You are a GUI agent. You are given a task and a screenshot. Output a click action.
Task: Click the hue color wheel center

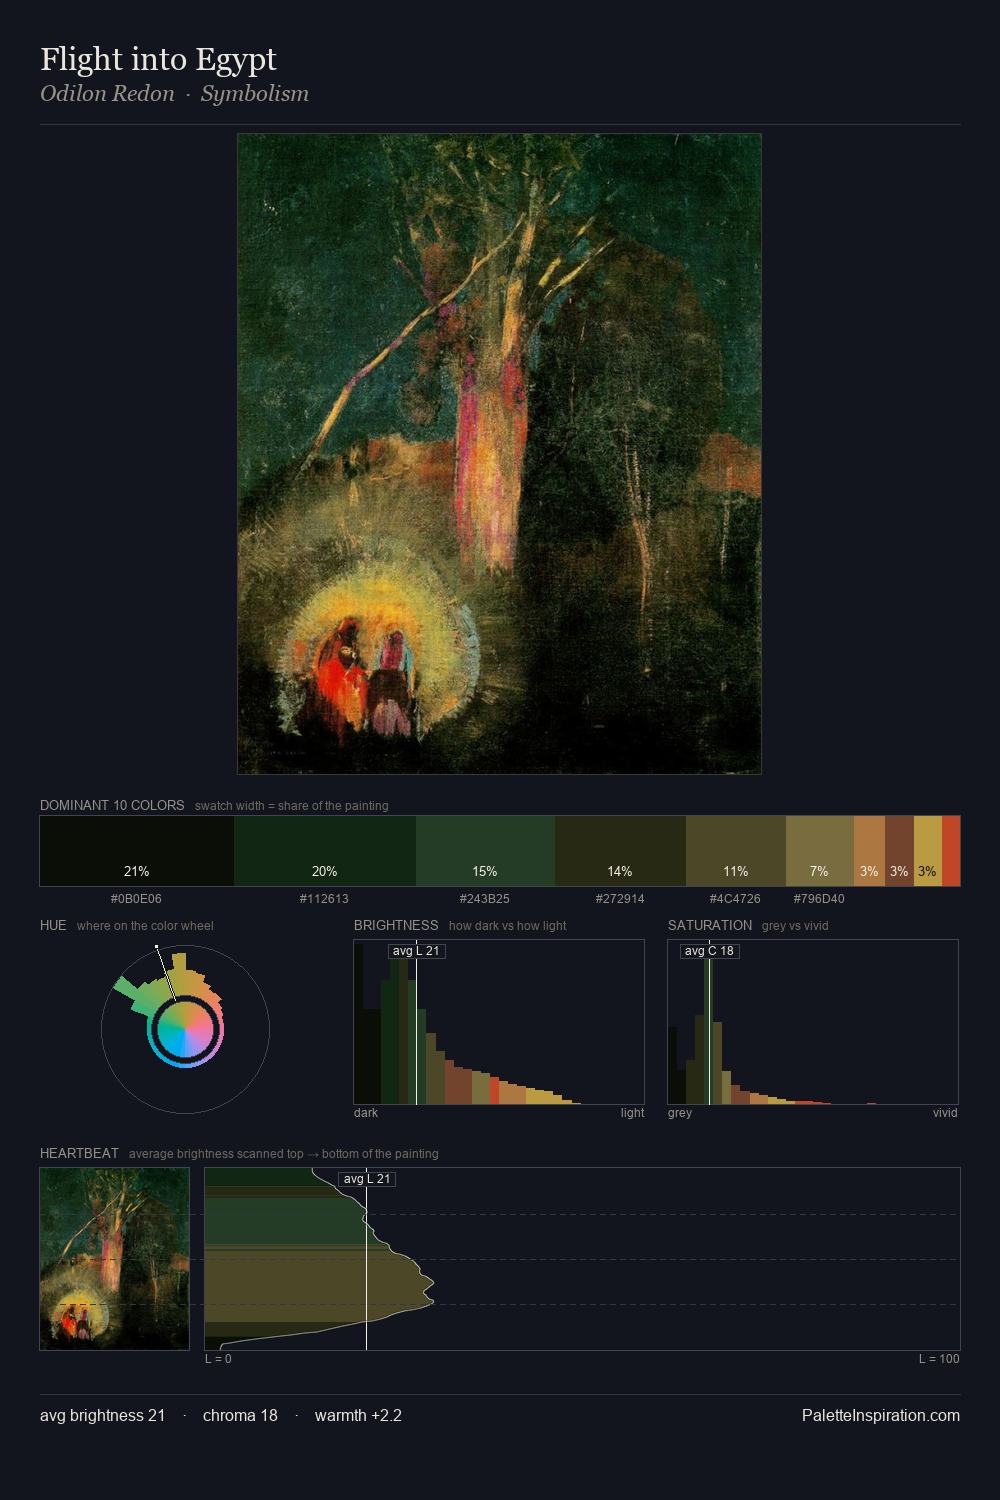coord(185,1029)
